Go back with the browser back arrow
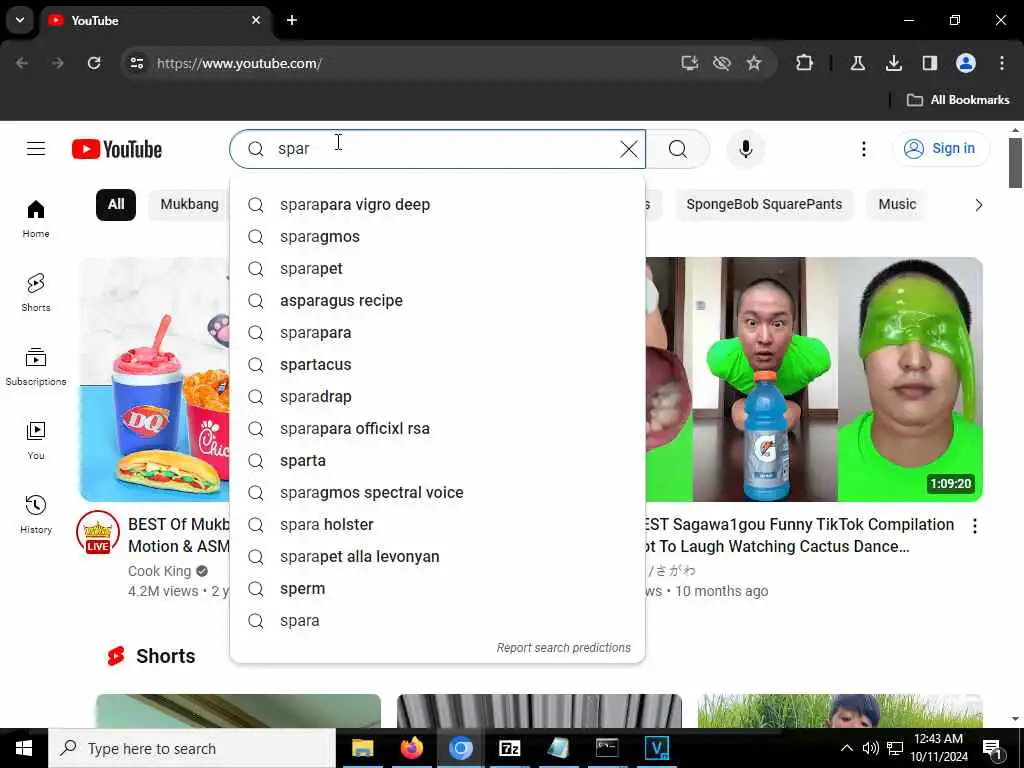1024x768 pixels. click(22, 63)
